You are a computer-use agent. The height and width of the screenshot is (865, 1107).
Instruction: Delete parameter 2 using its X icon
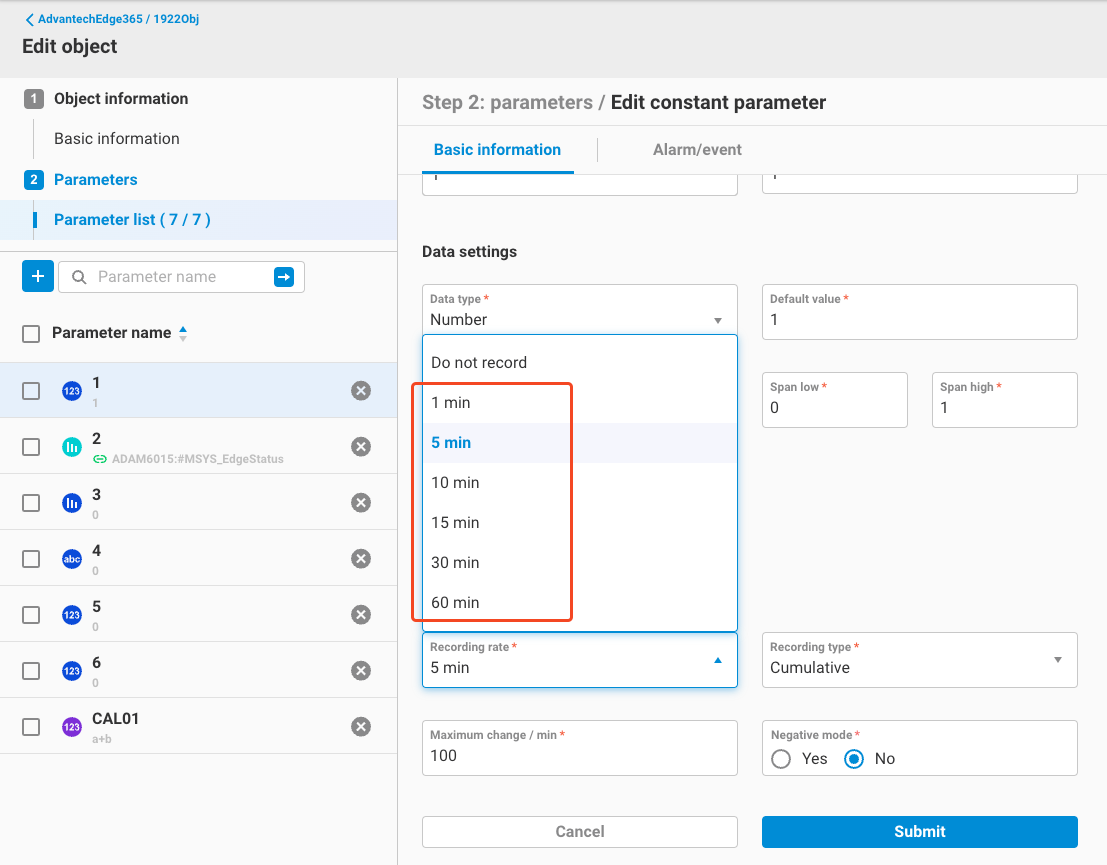coord(361,447)
